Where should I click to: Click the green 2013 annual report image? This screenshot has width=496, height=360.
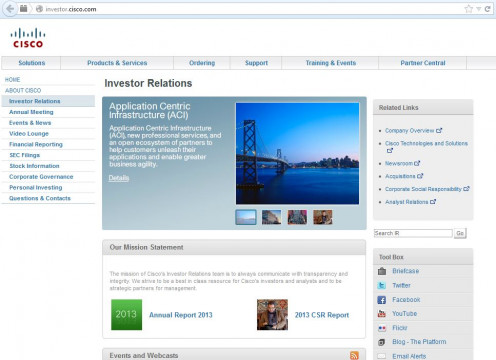126,315
